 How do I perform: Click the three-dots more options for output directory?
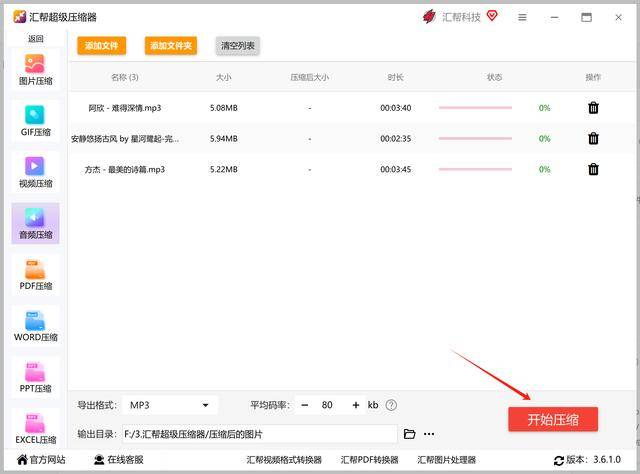[429, 434]
